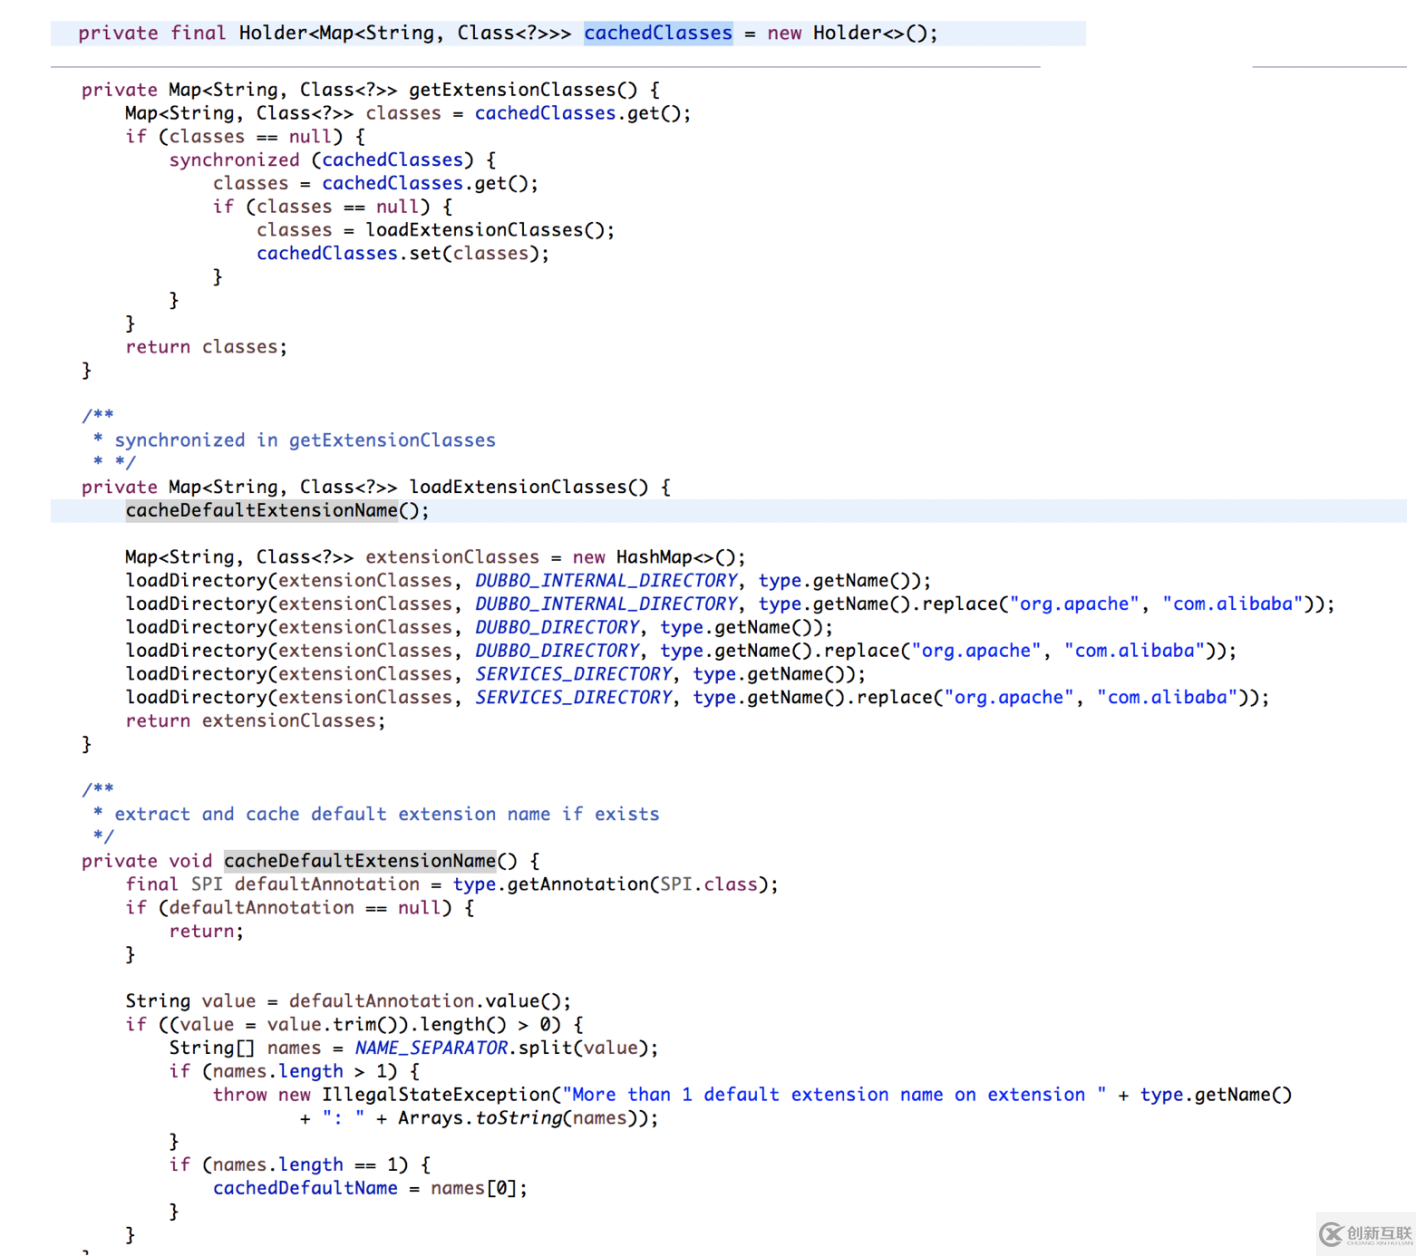Click the 'cachedClasses.set(classes);' line
The height and width of the screenshot is (1256, 1416).
[x=403, y=253]
